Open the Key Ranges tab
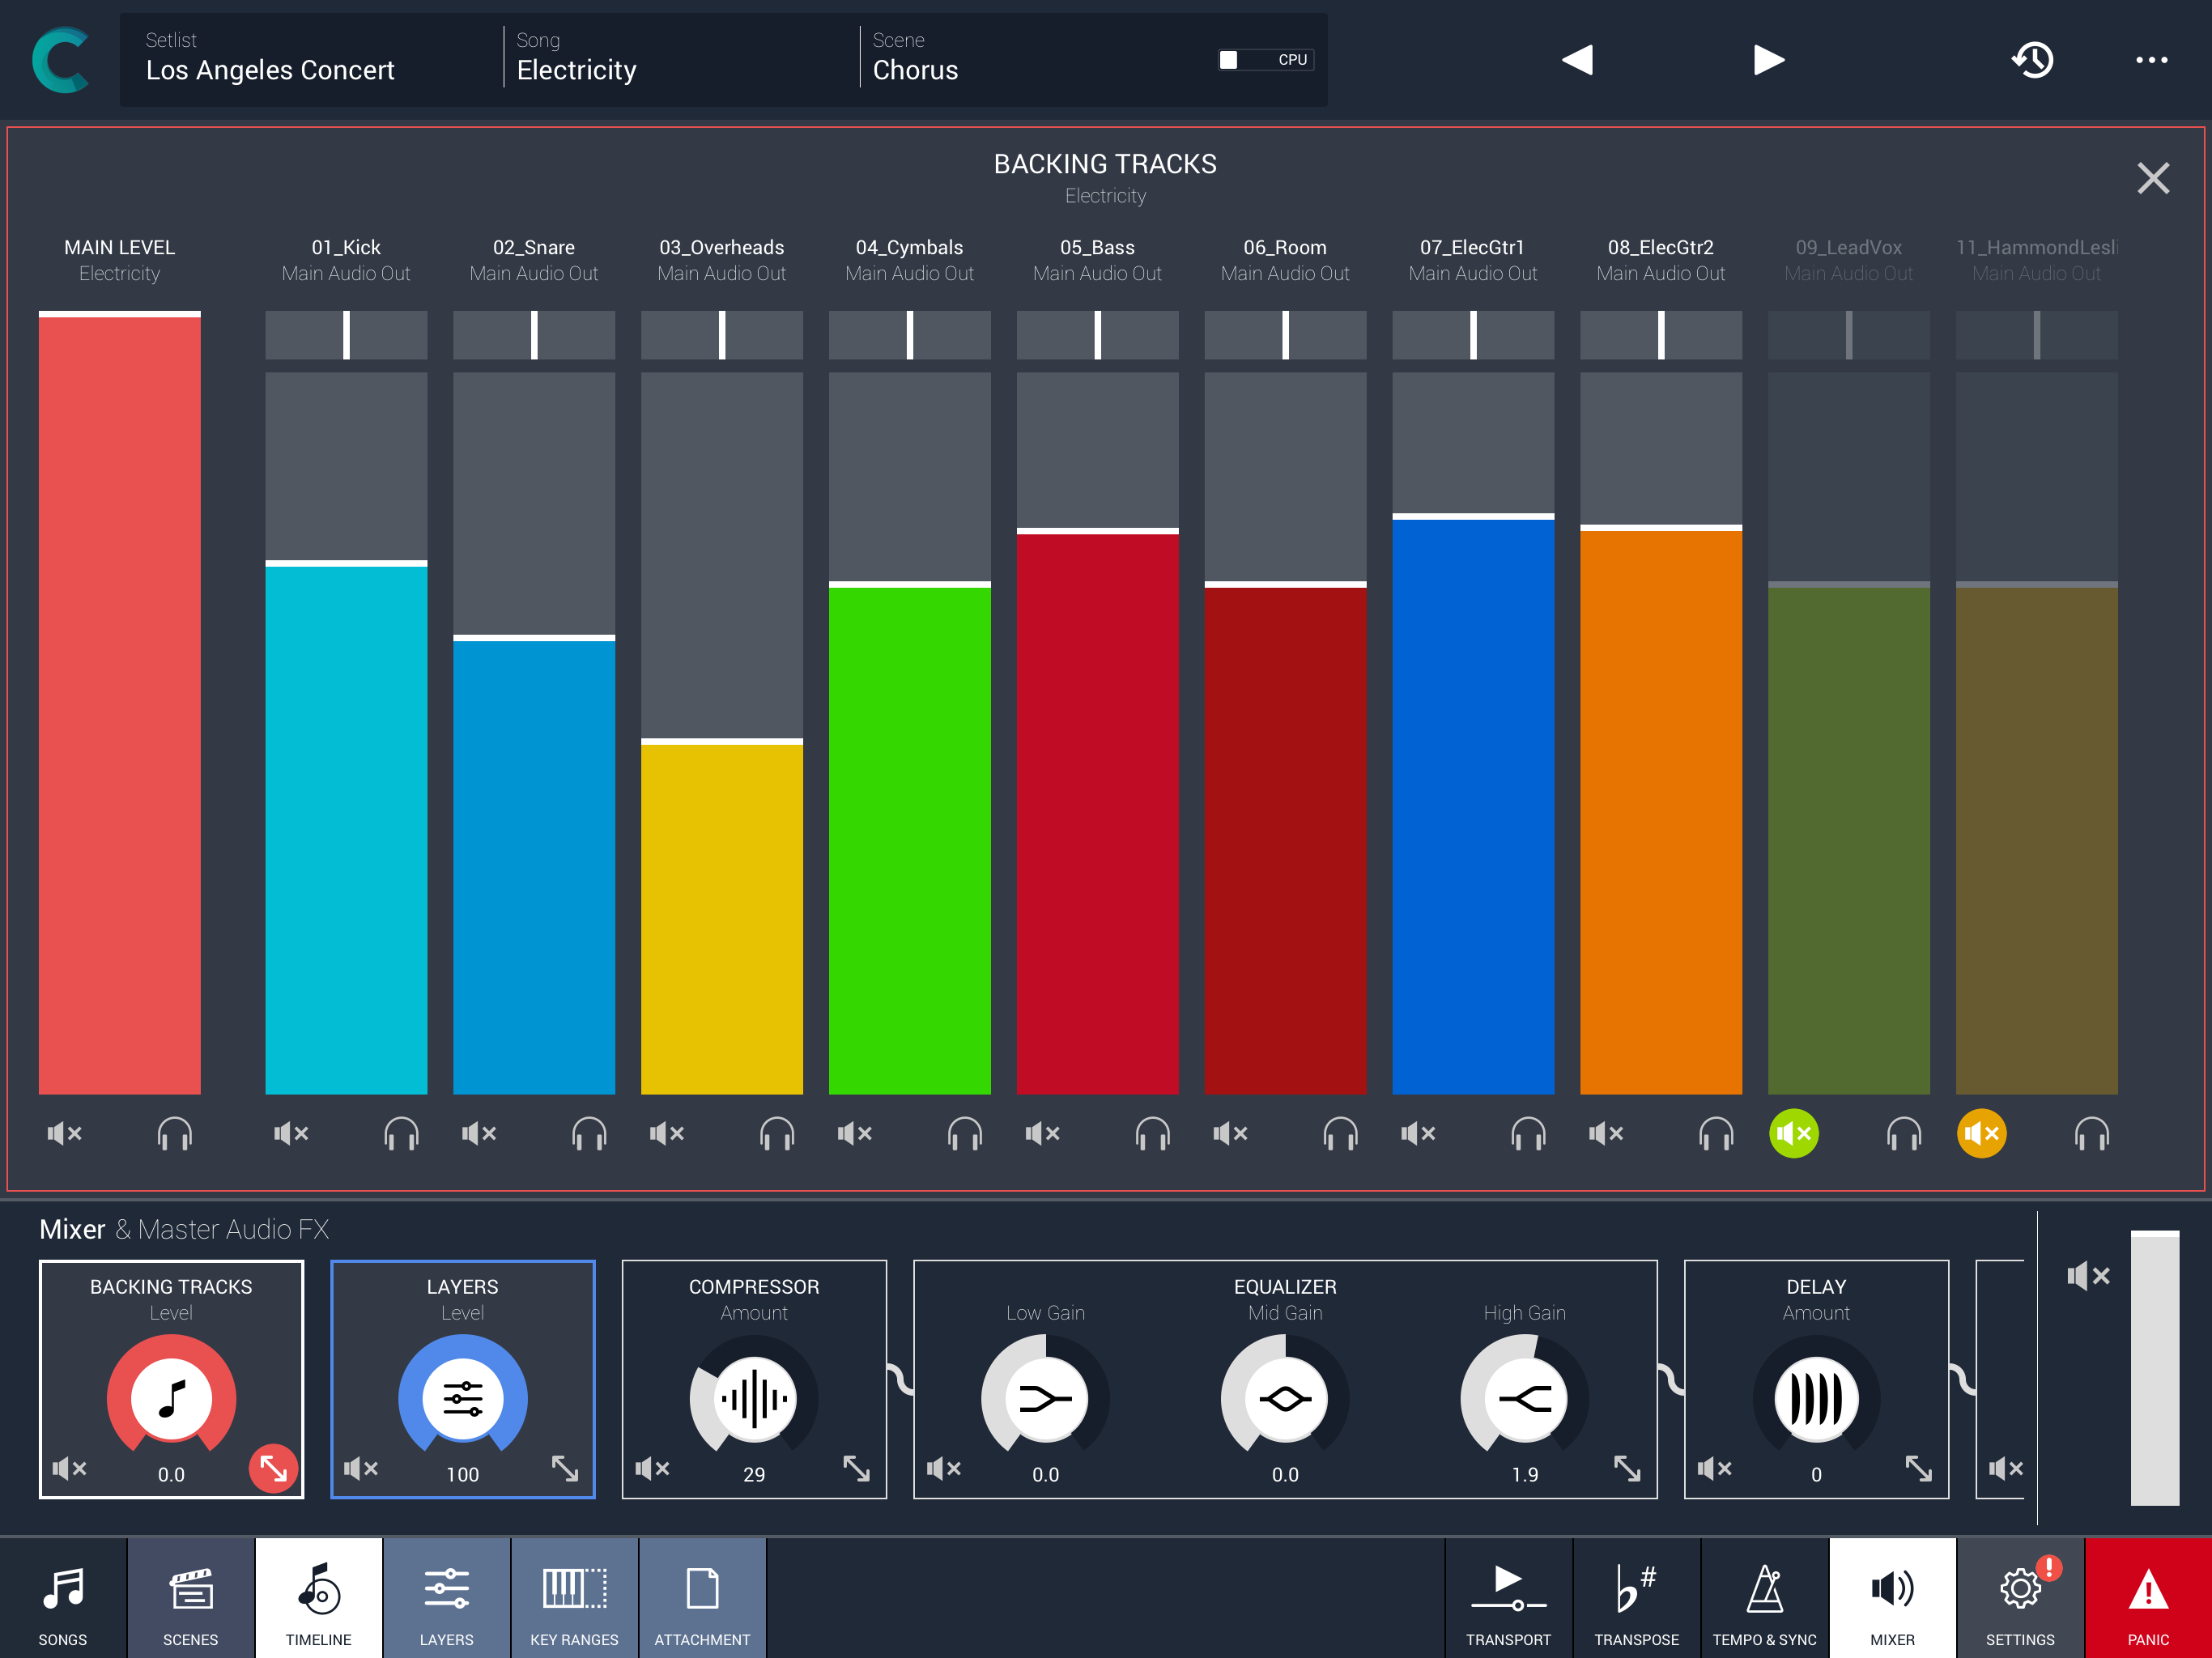The image size is (2212, 1658). click(574, 1598)
